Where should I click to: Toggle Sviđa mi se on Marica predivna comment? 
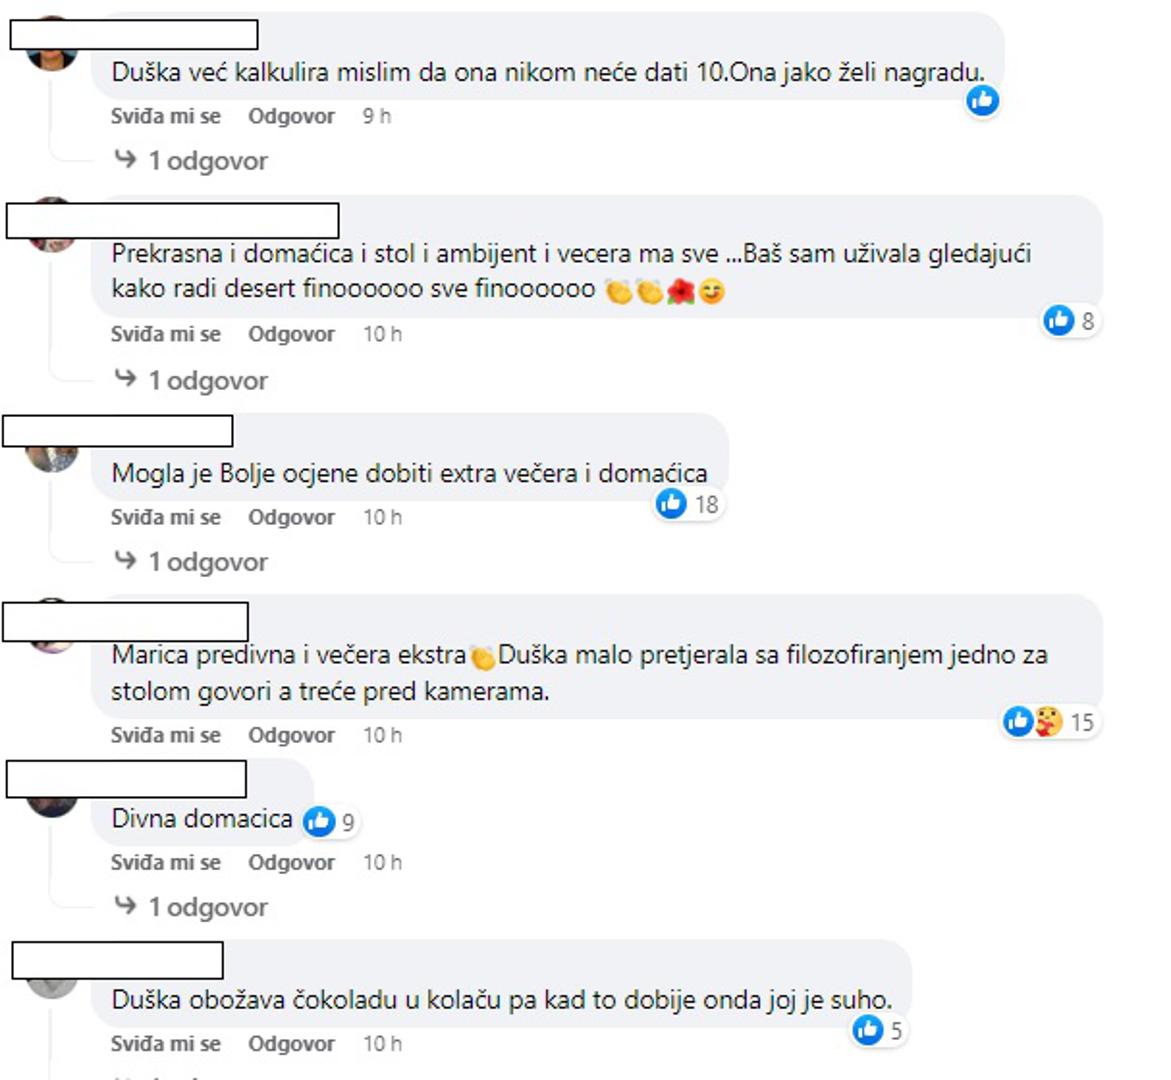[166, 735]
